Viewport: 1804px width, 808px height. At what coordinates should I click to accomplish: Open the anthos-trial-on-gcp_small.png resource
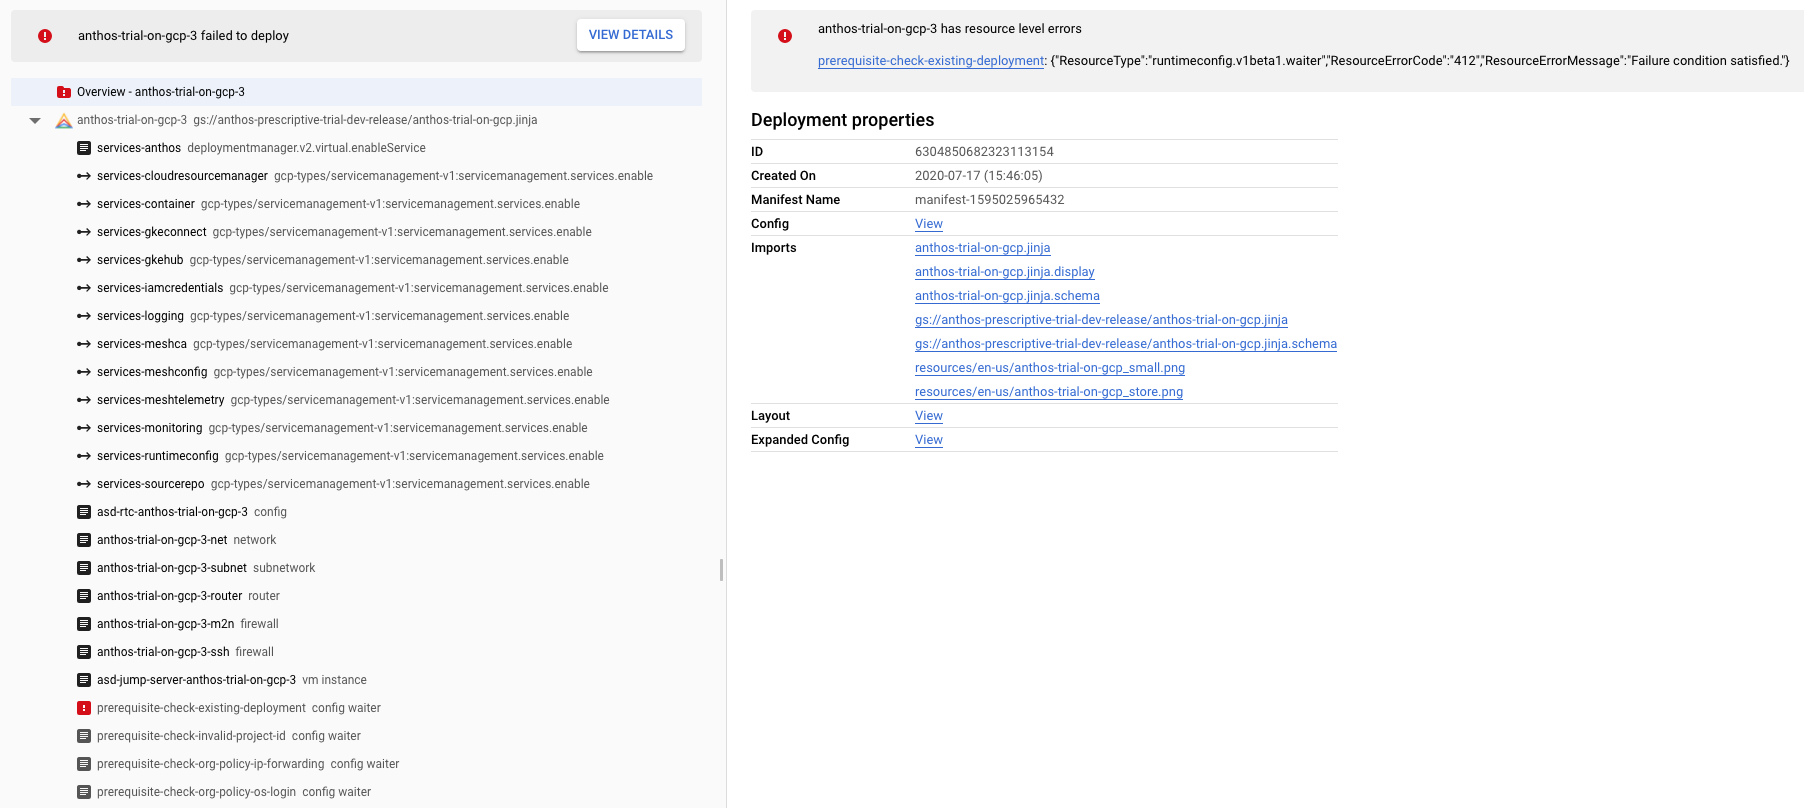1050,368
